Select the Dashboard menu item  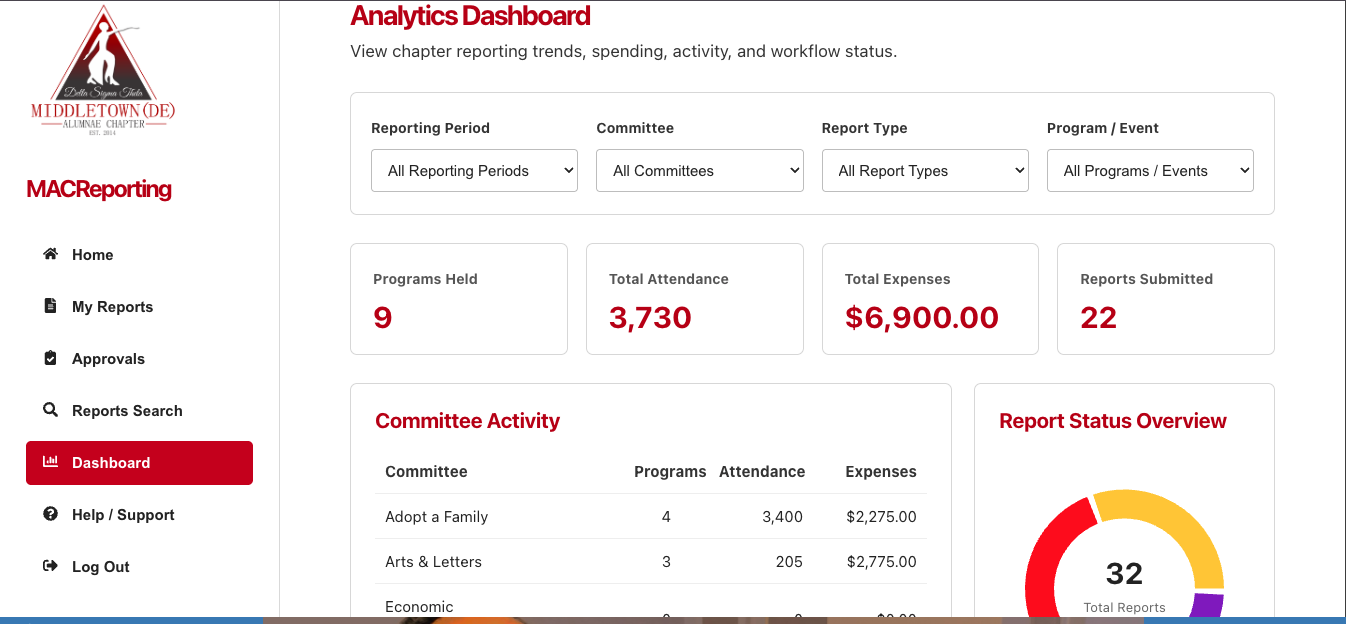(x=139, y=463)
